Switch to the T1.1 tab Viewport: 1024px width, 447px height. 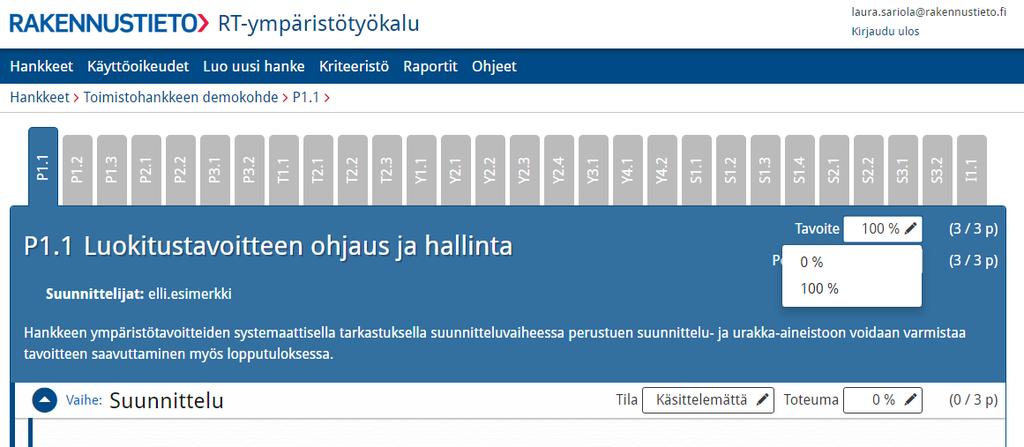(x=284, y=170)
